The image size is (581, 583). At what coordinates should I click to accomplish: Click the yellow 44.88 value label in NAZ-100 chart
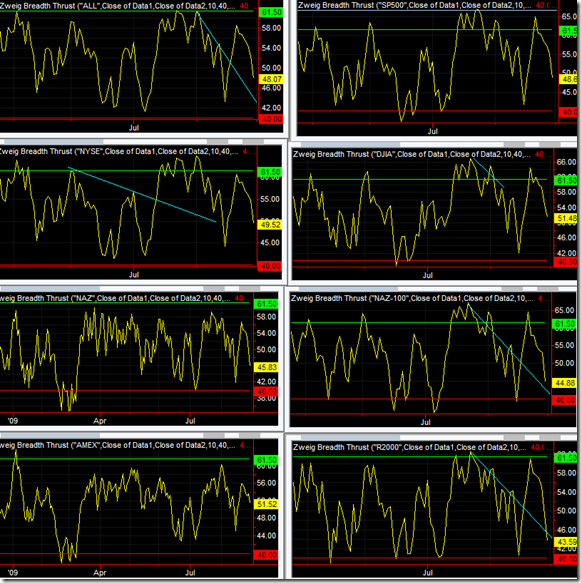click(x=565, y=383)
